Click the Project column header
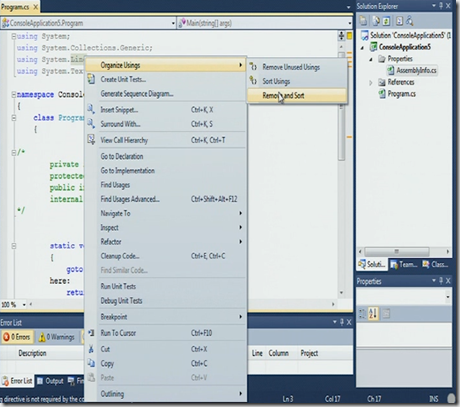460x407 pixels. pyautogui.click(x=309, y=353)
